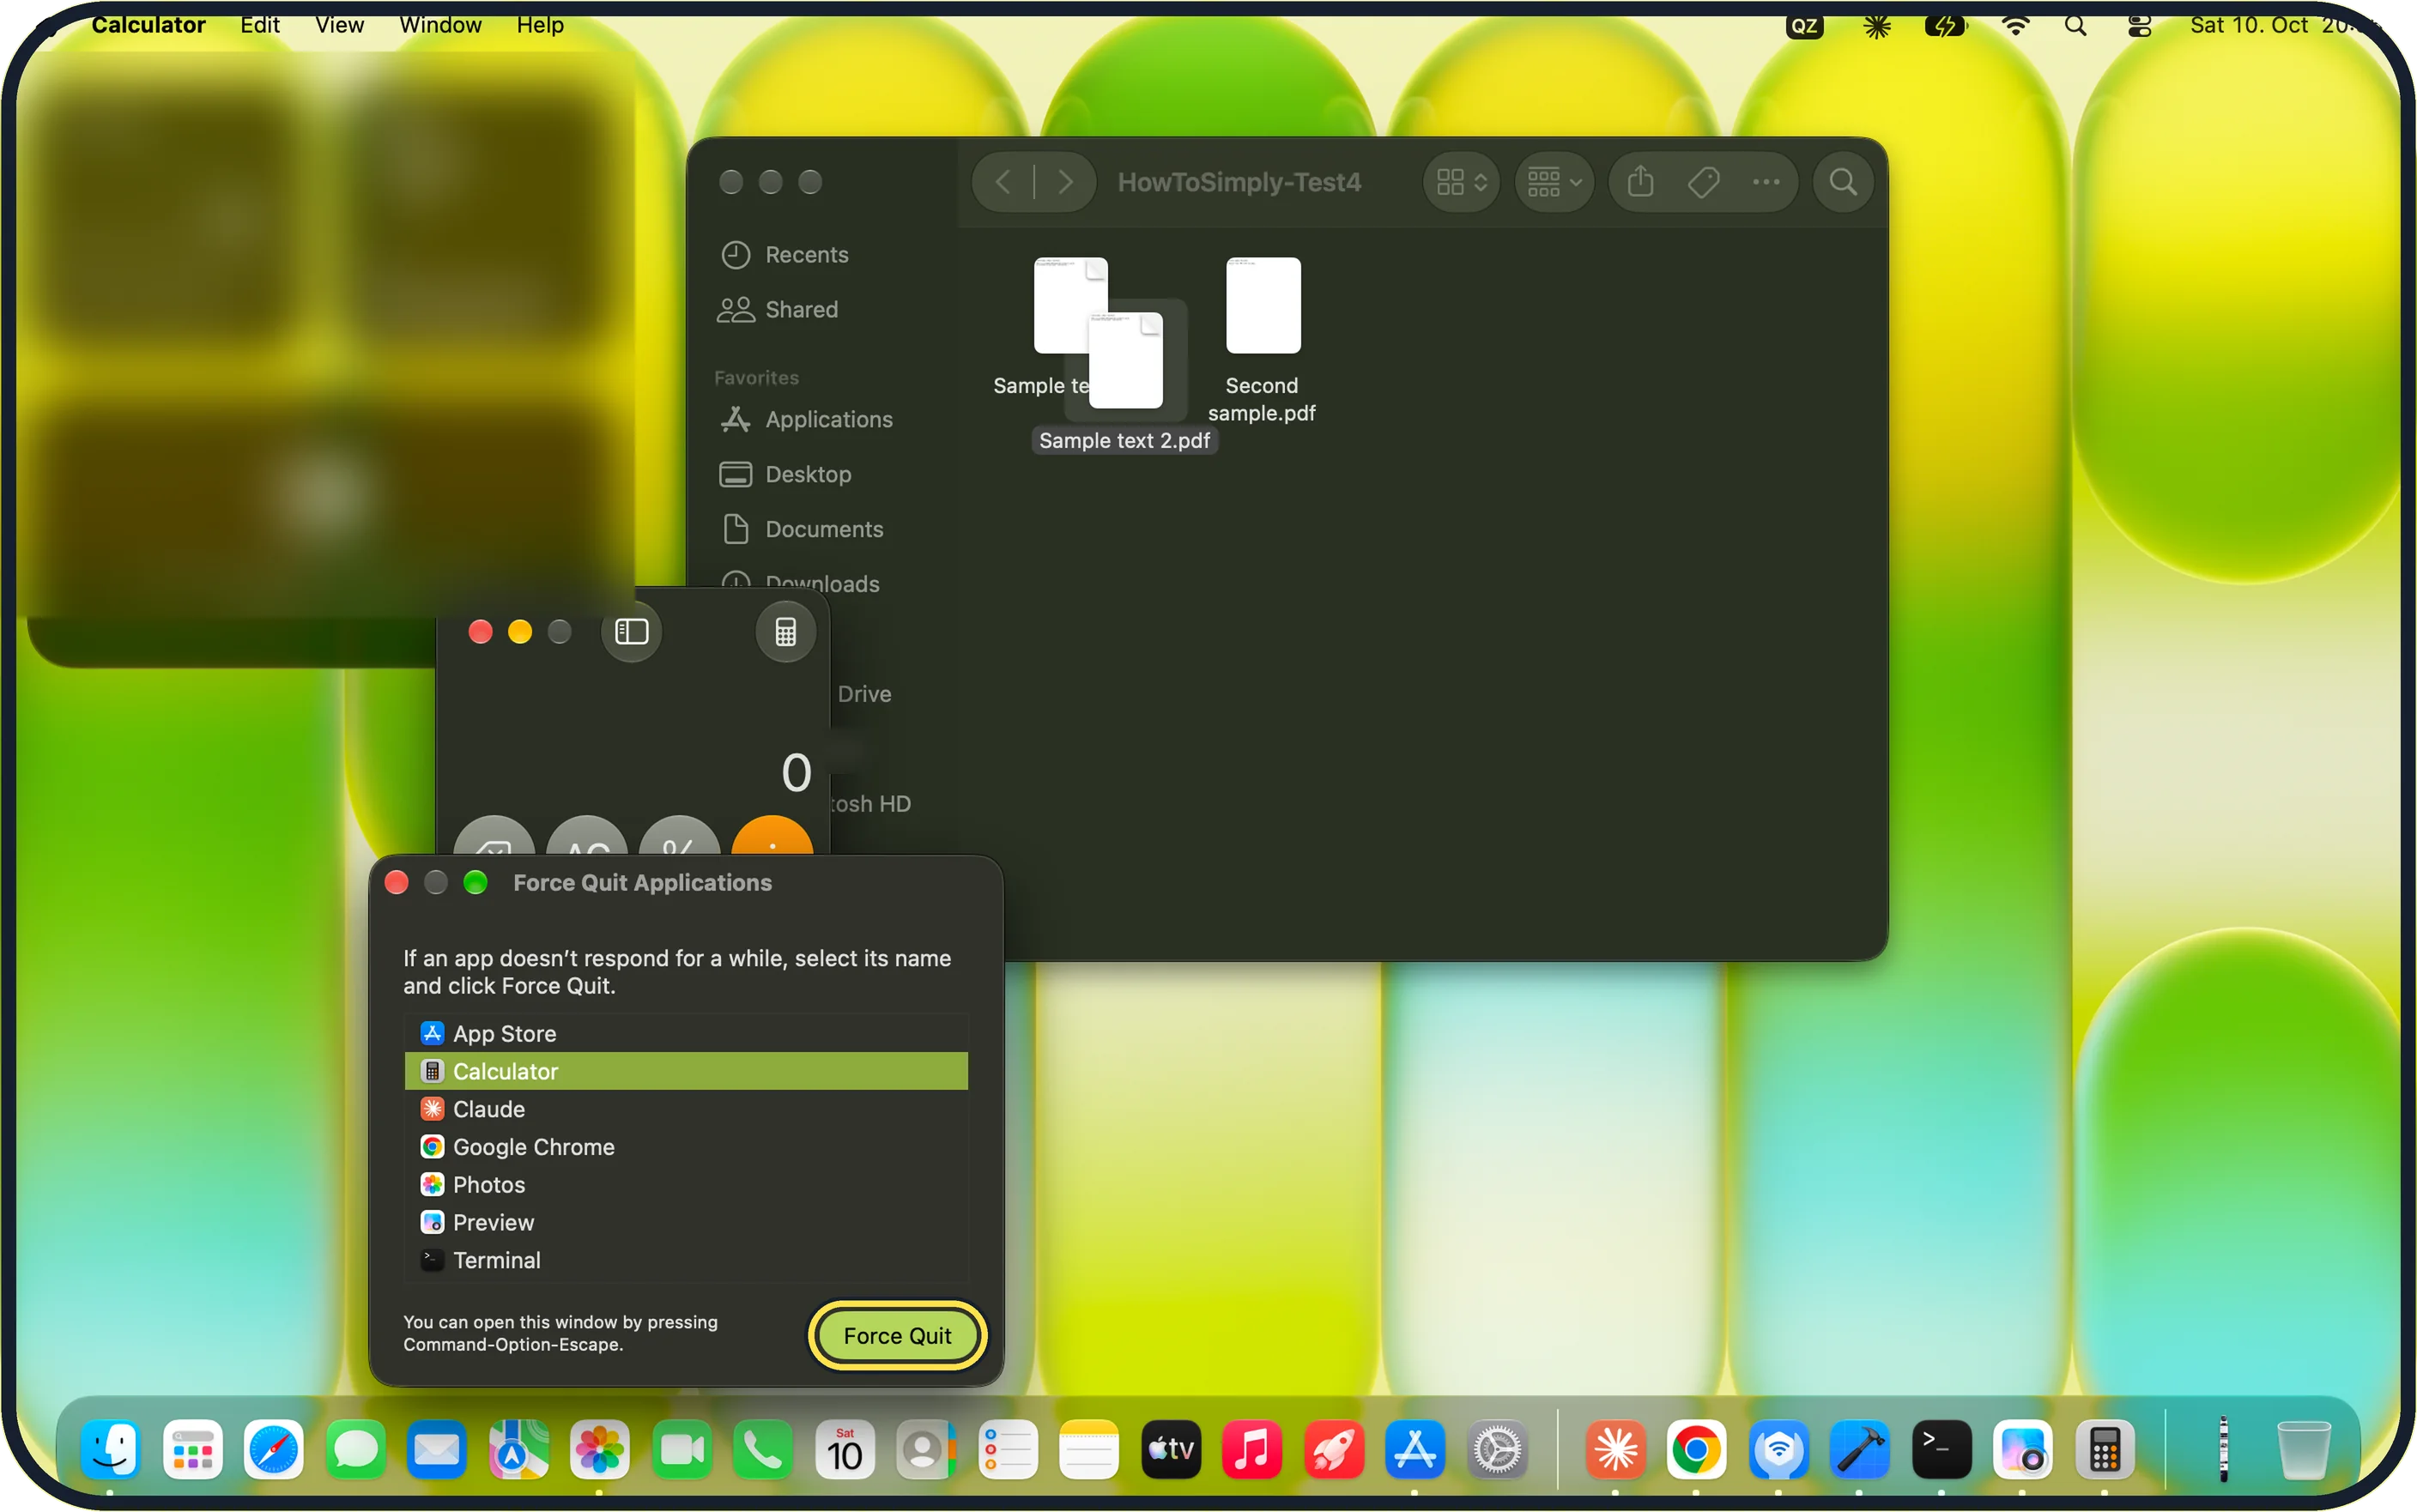This screenshot has width=2417, height=1512.
Task: Select App Store in Force Quit list
Action: [x=686, y=1033]
